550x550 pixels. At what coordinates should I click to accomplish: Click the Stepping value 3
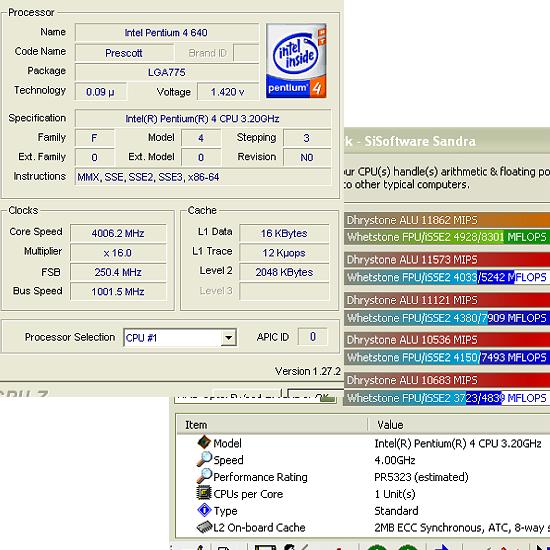click(307, 138)
